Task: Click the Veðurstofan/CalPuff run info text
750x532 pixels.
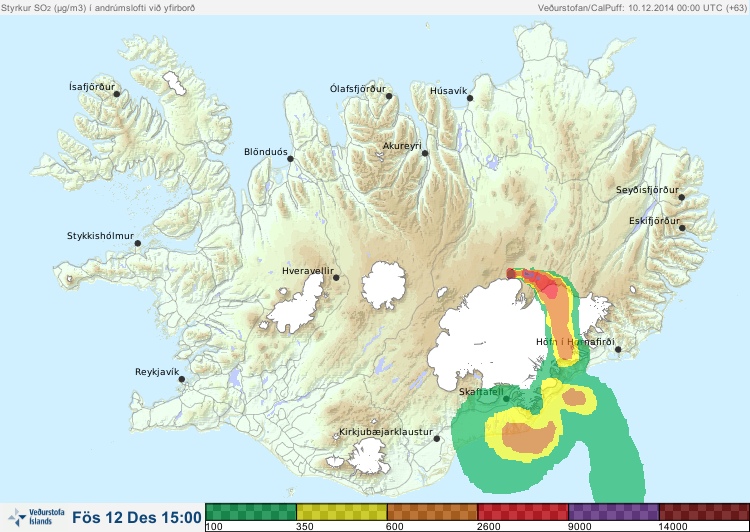Action: click(x=642, y=8)
